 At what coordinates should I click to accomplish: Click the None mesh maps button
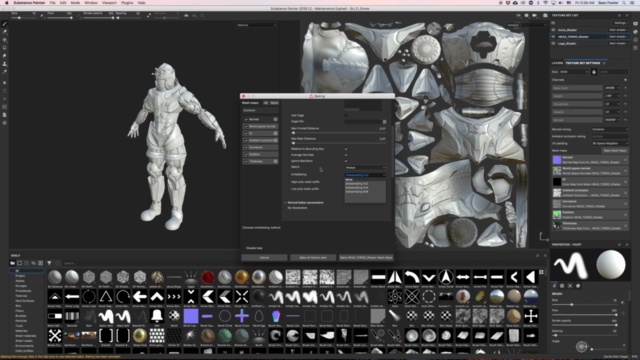pyautogui.click(x=274, y=103)
